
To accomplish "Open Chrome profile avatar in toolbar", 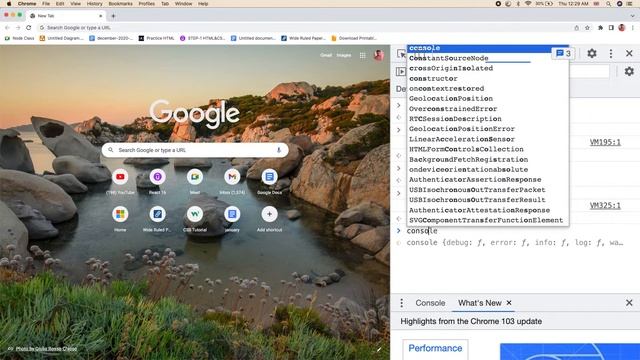I will [x=622, y=28].
